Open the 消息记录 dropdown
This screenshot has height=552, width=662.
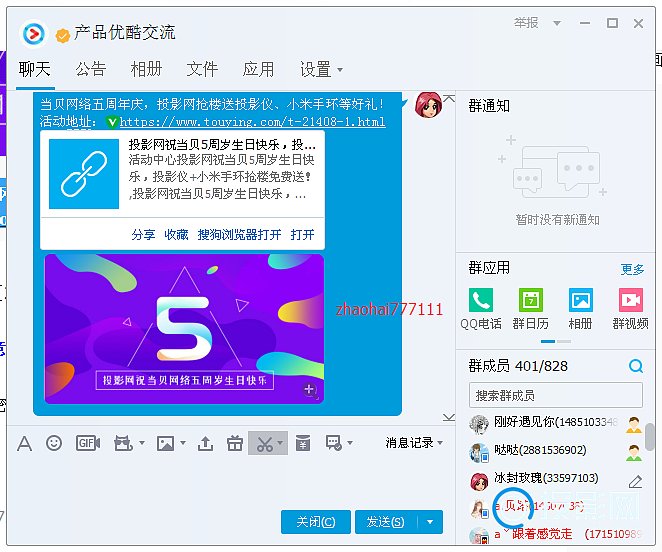414,443
